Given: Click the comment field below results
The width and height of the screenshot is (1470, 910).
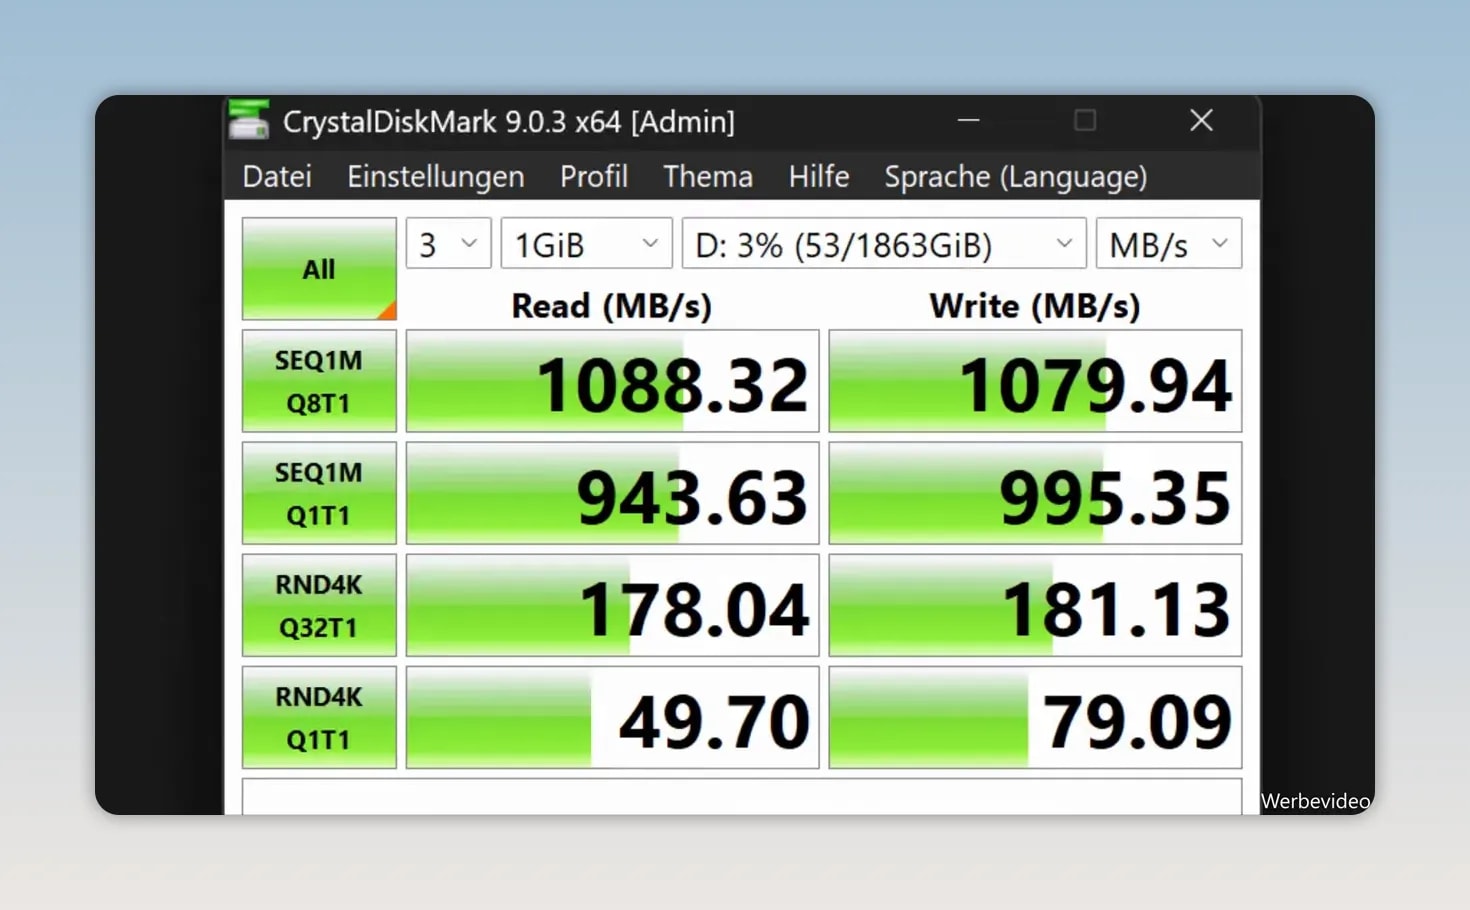Looking at the screenshot, I should point(742,796).
